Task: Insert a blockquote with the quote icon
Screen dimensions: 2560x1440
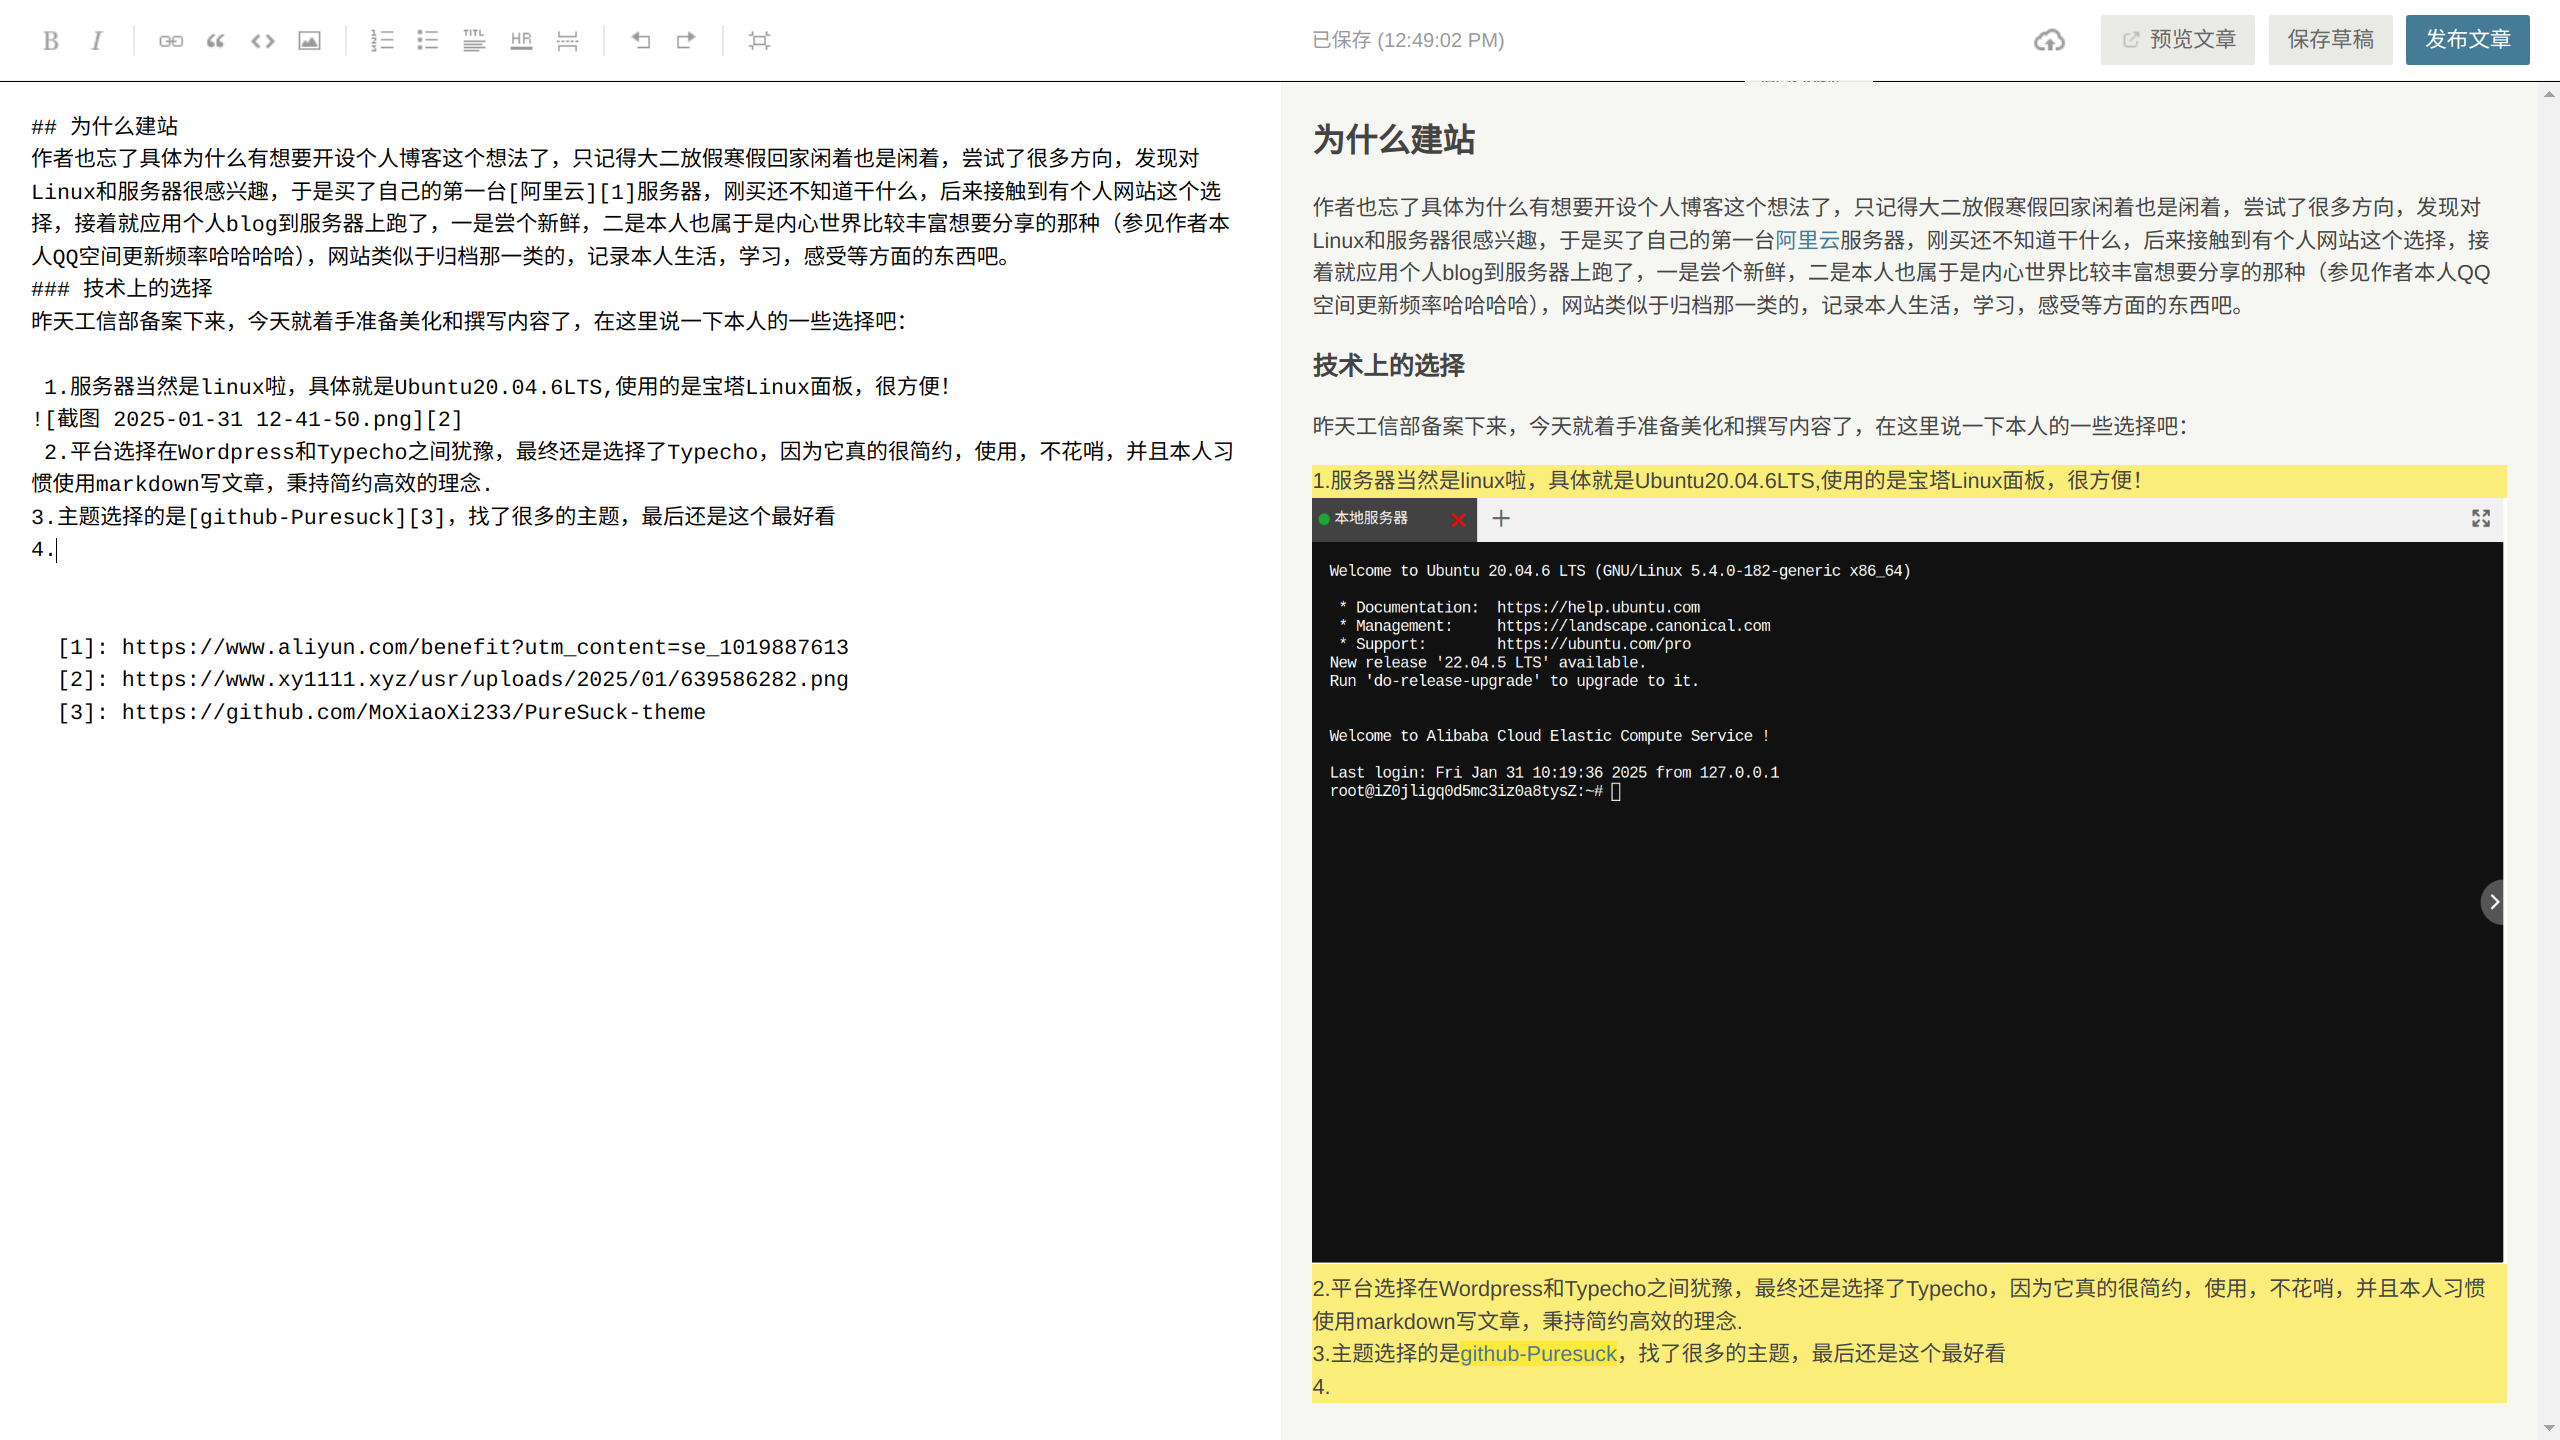Action: click(x=216, y=40)
